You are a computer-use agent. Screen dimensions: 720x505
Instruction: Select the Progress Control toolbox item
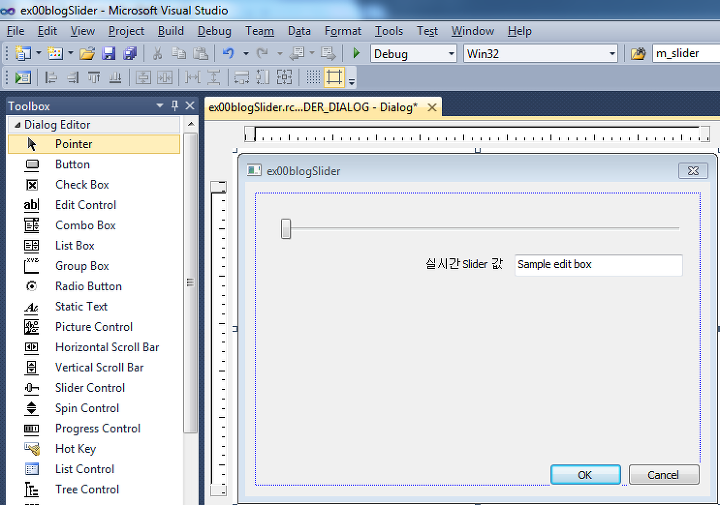(x=94, y=428)
